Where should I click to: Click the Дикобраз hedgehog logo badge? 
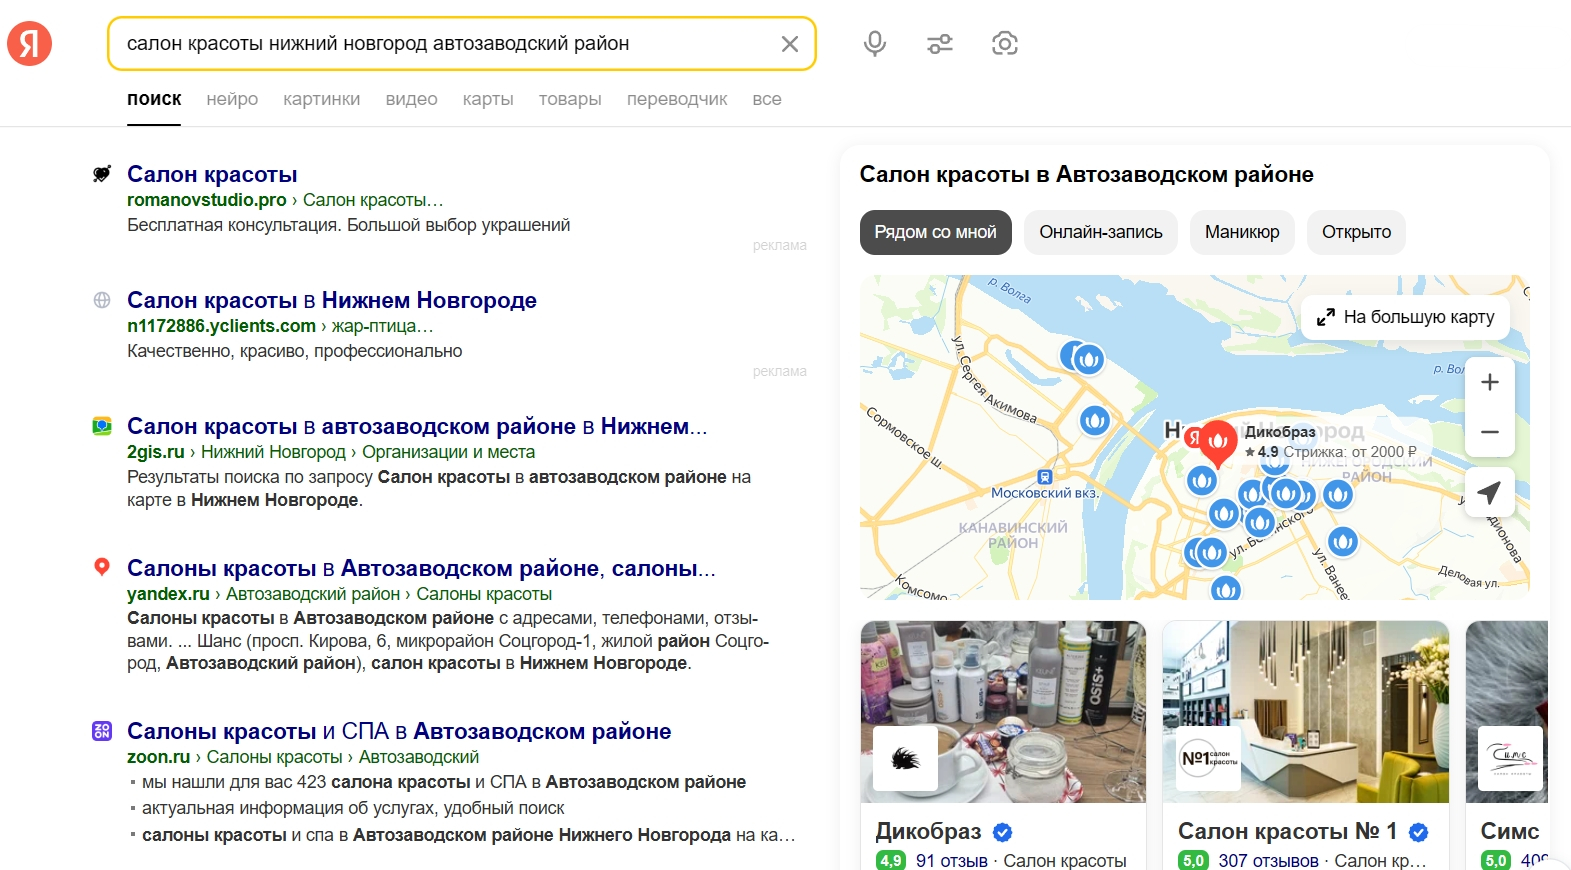click(x=905, y=759)
